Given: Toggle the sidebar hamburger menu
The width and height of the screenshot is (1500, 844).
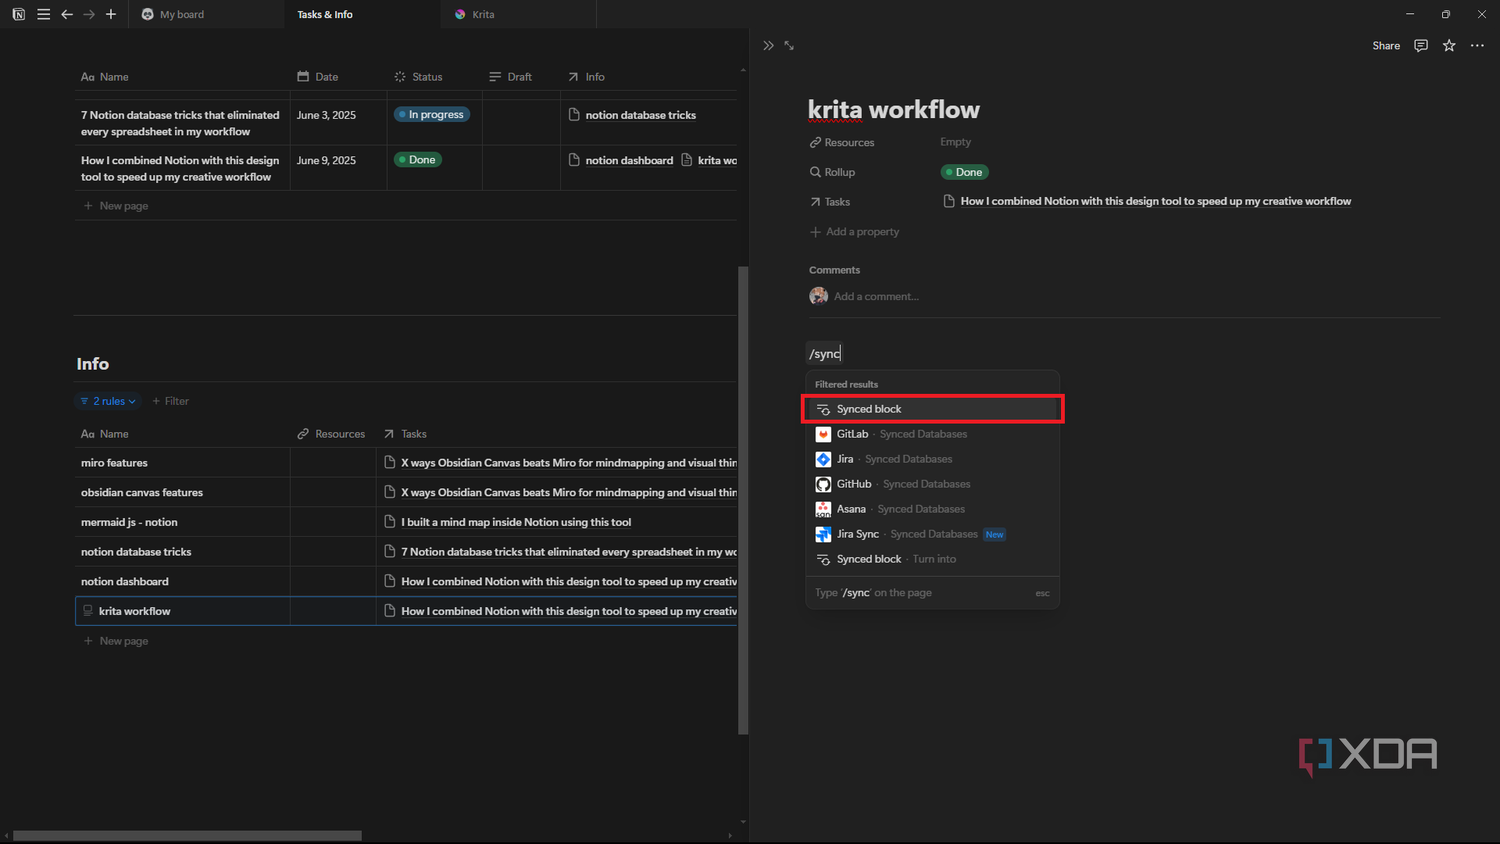Looking at the screenshot, I should tap(43, 14).
